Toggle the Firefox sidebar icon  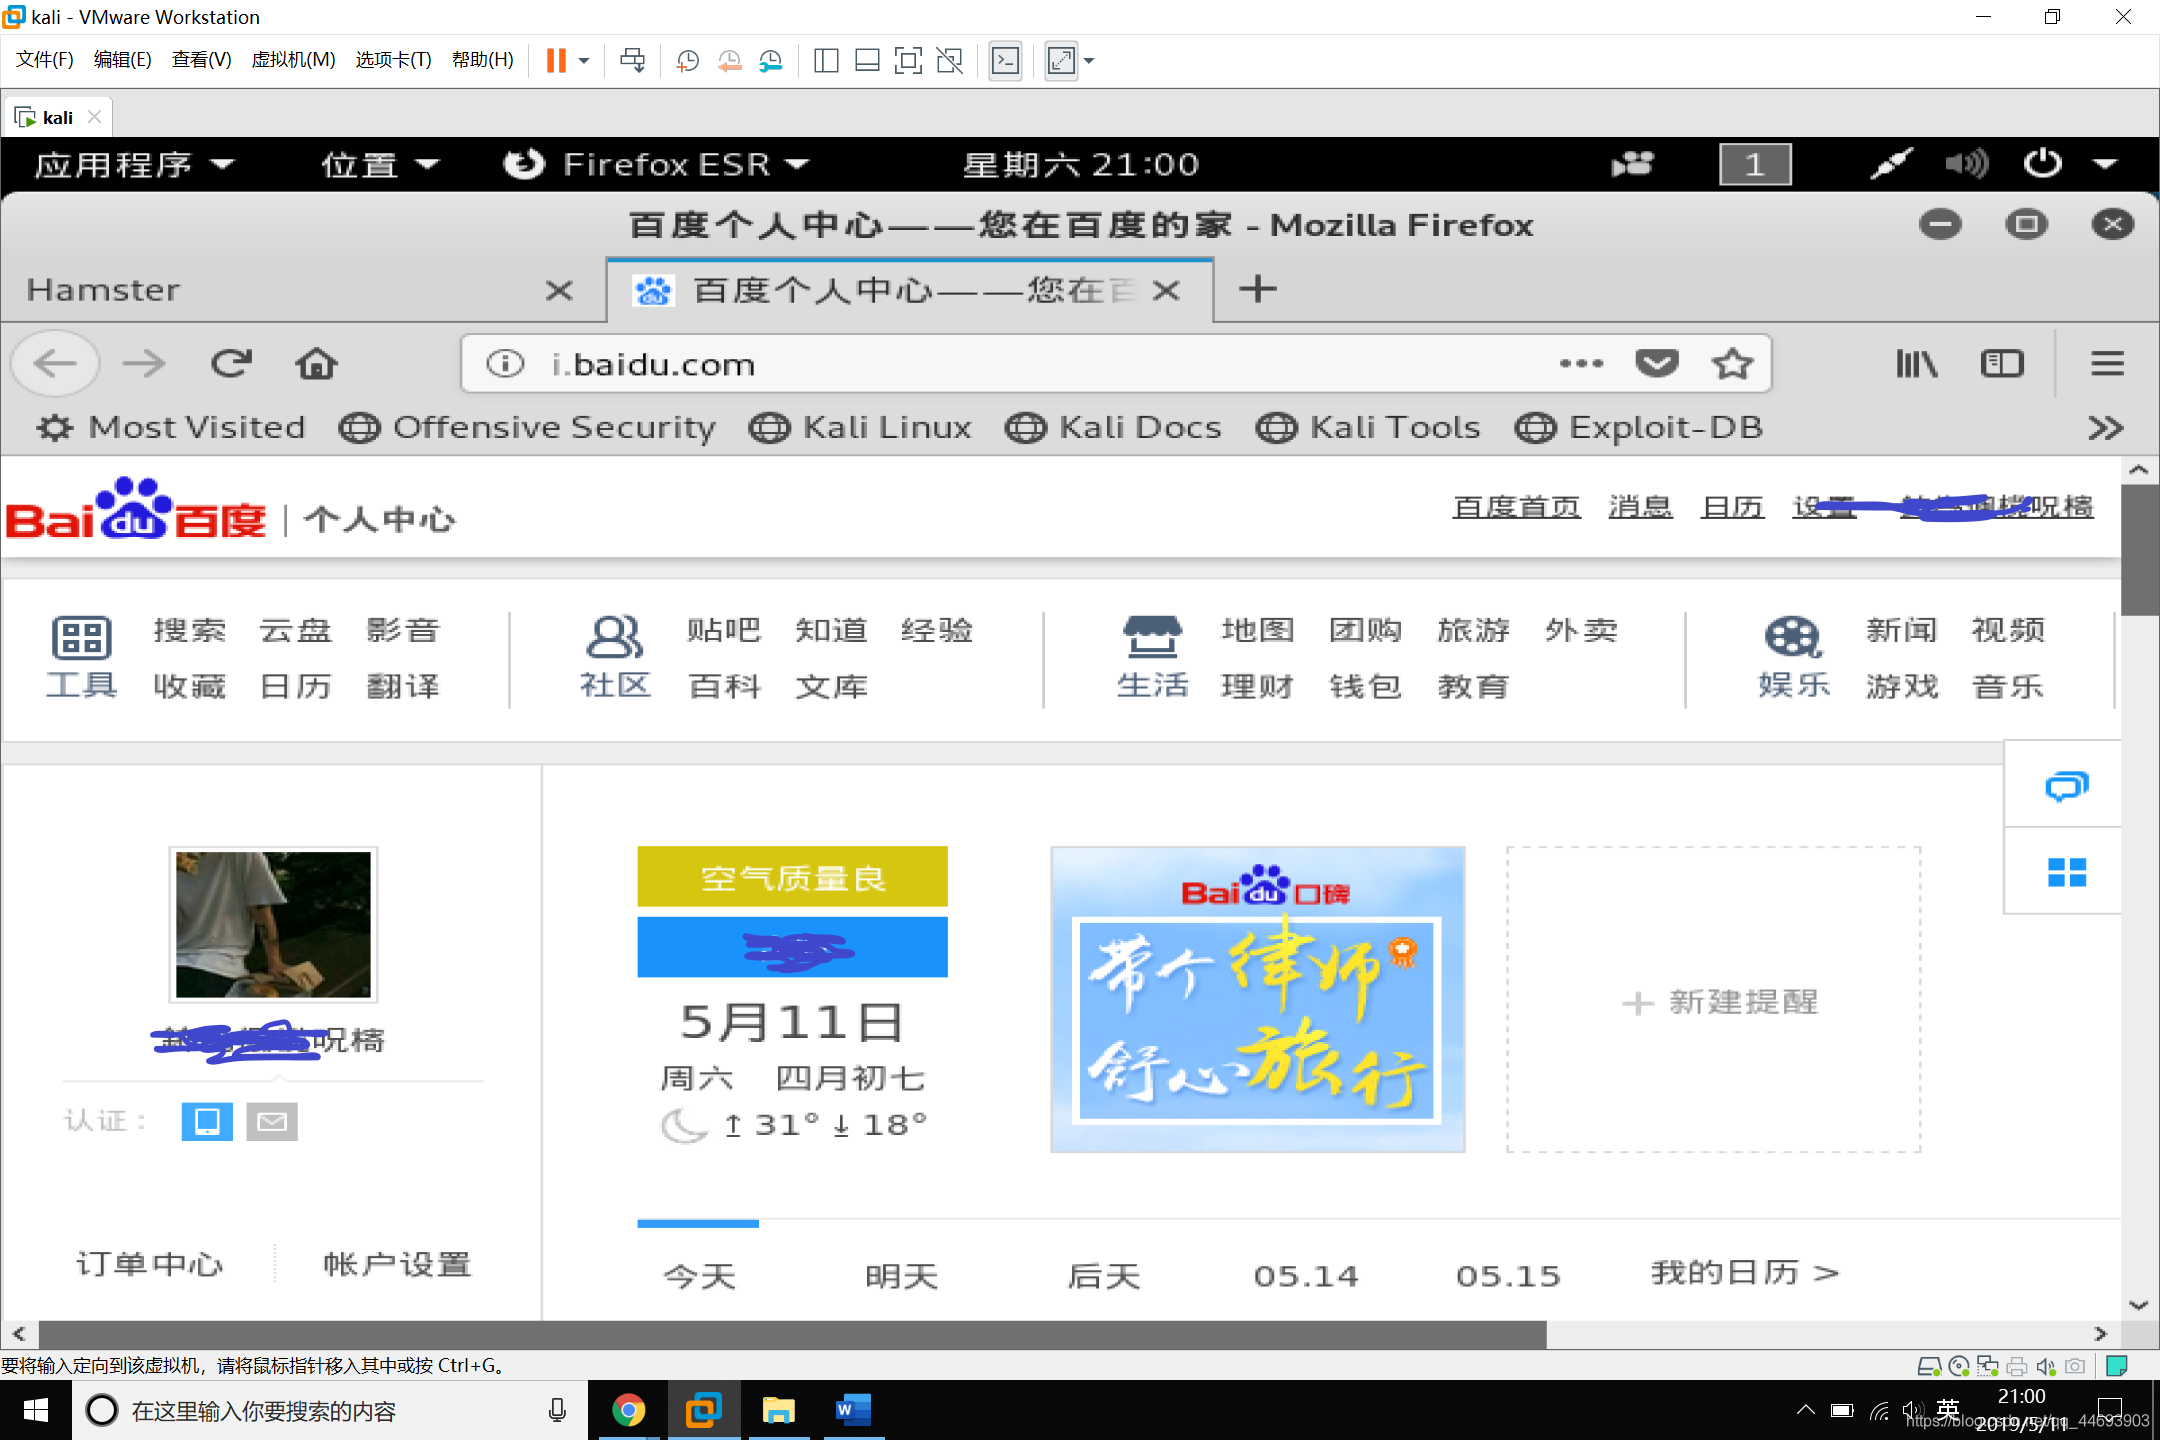(2002, 363)
